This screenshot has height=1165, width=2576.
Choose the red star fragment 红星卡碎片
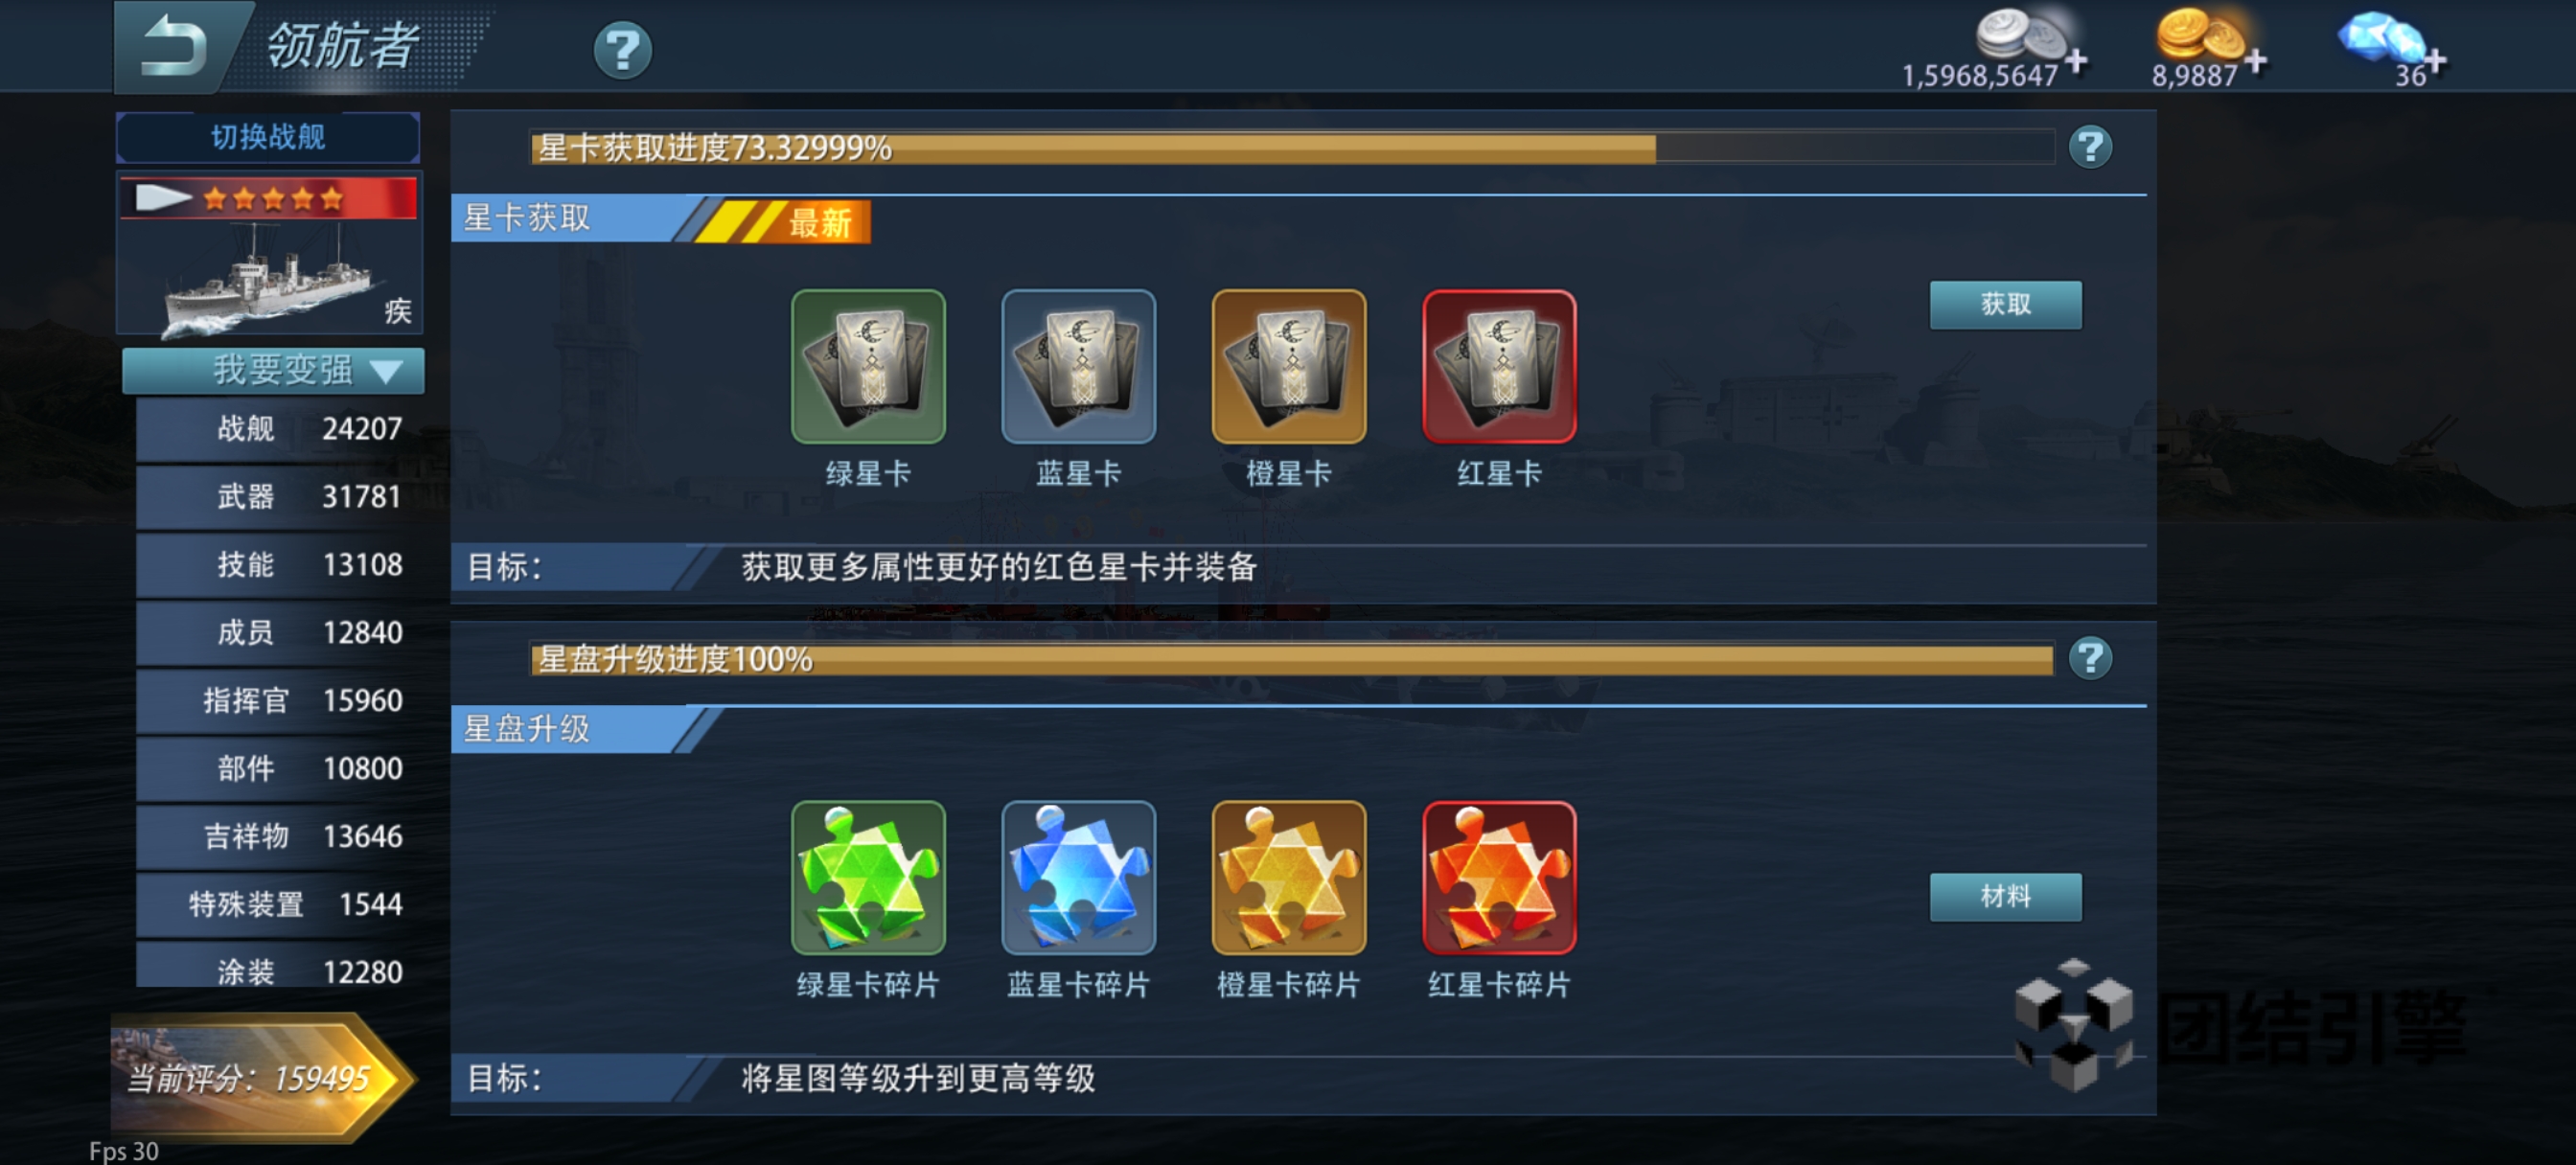pos(1498,878)
